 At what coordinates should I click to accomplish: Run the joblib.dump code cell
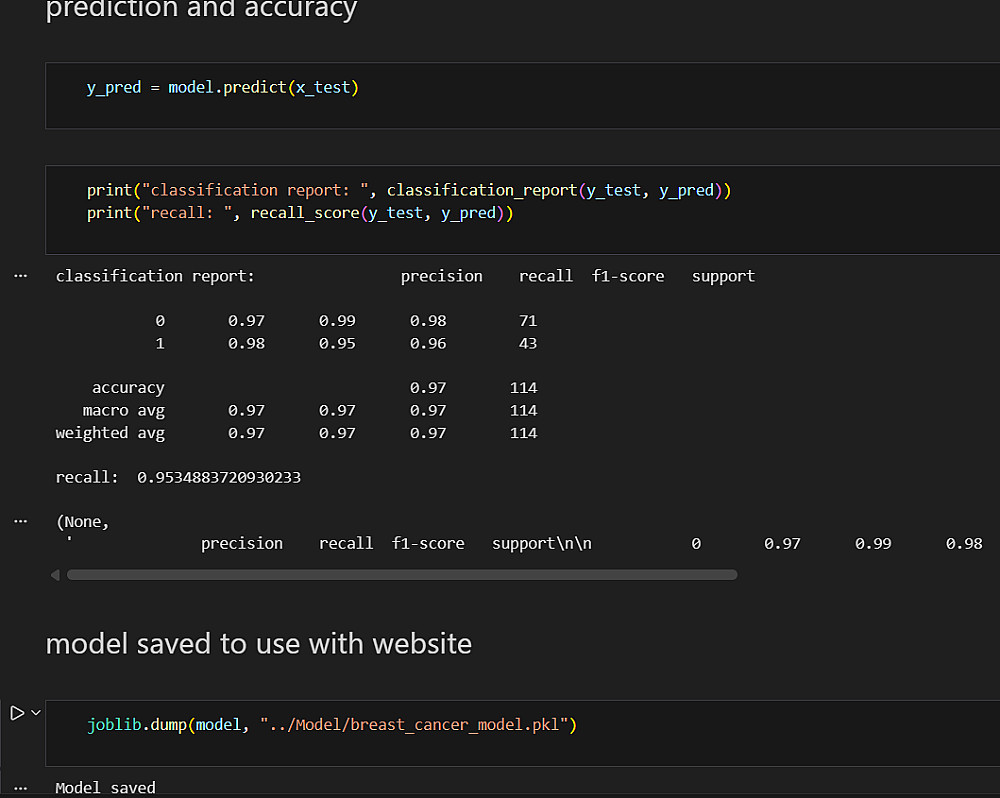point(16,713)
